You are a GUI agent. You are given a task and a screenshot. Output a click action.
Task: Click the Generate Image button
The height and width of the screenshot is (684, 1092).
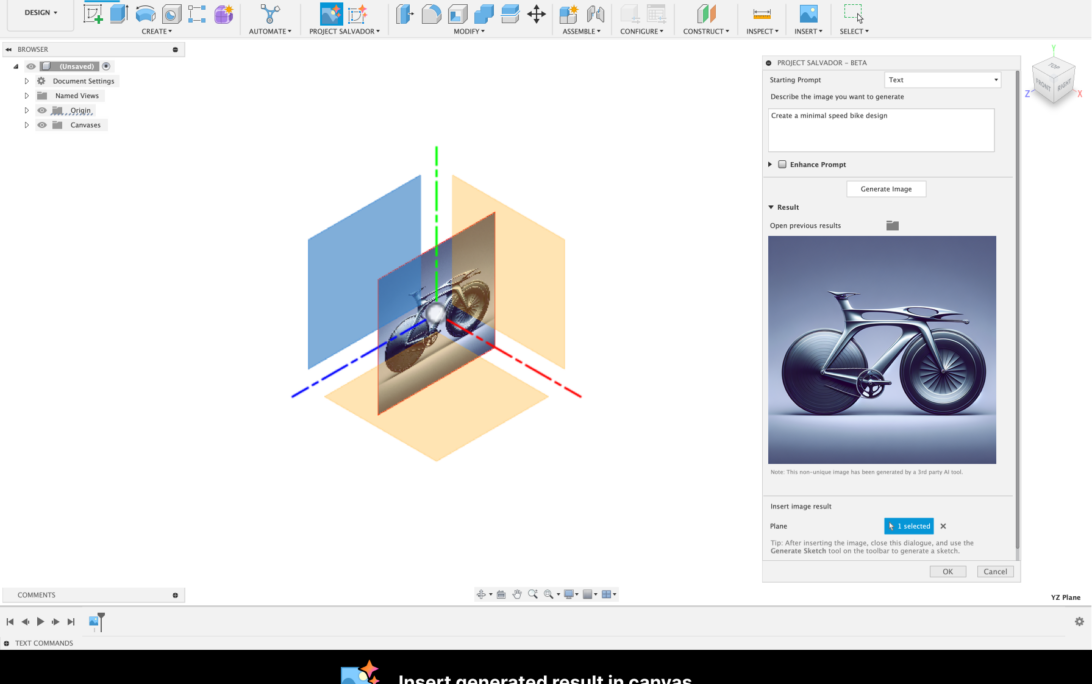click(x=886, y=189)
